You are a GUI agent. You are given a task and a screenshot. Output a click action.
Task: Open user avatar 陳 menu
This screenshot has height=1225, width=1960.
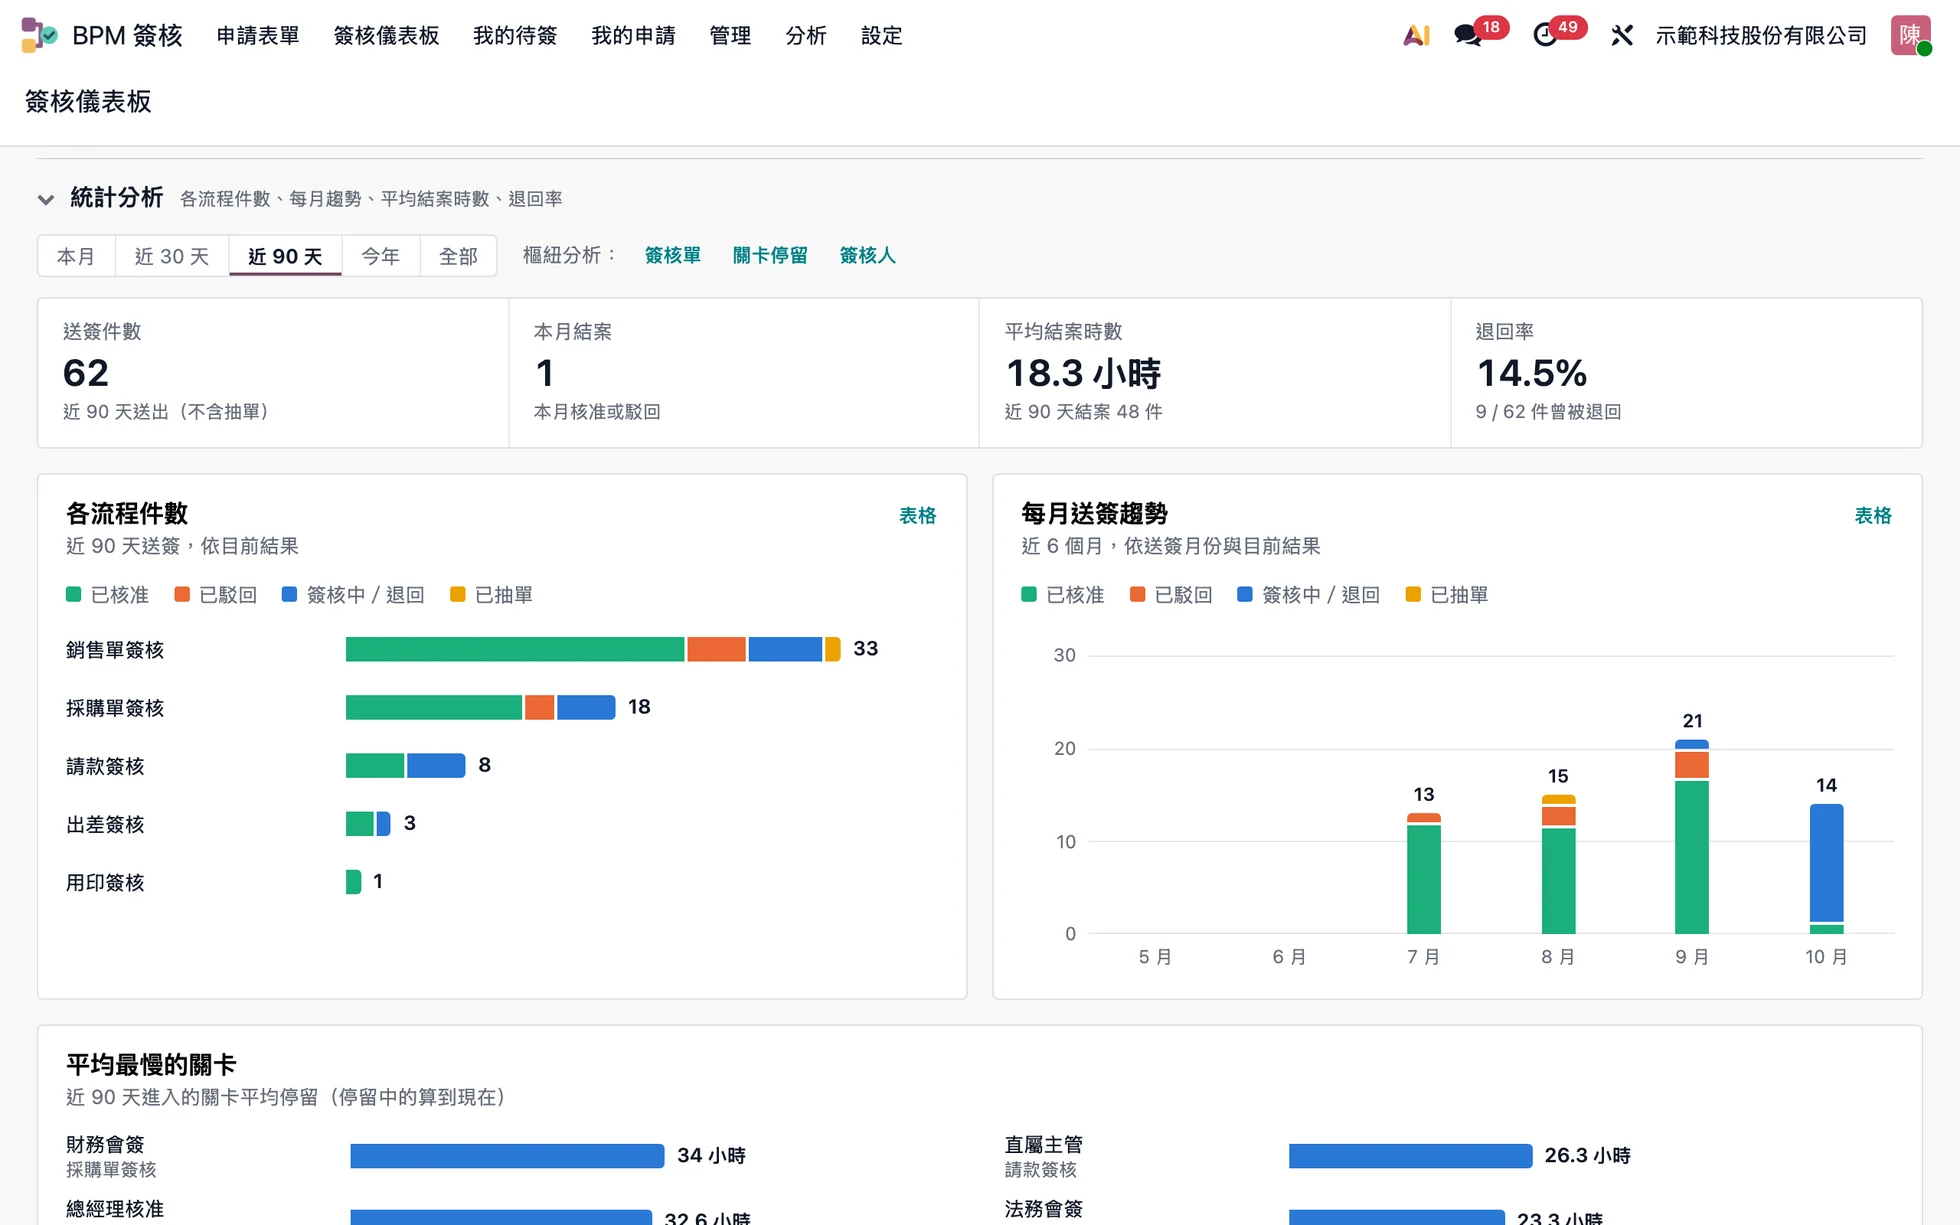[x=1910, y=35]
